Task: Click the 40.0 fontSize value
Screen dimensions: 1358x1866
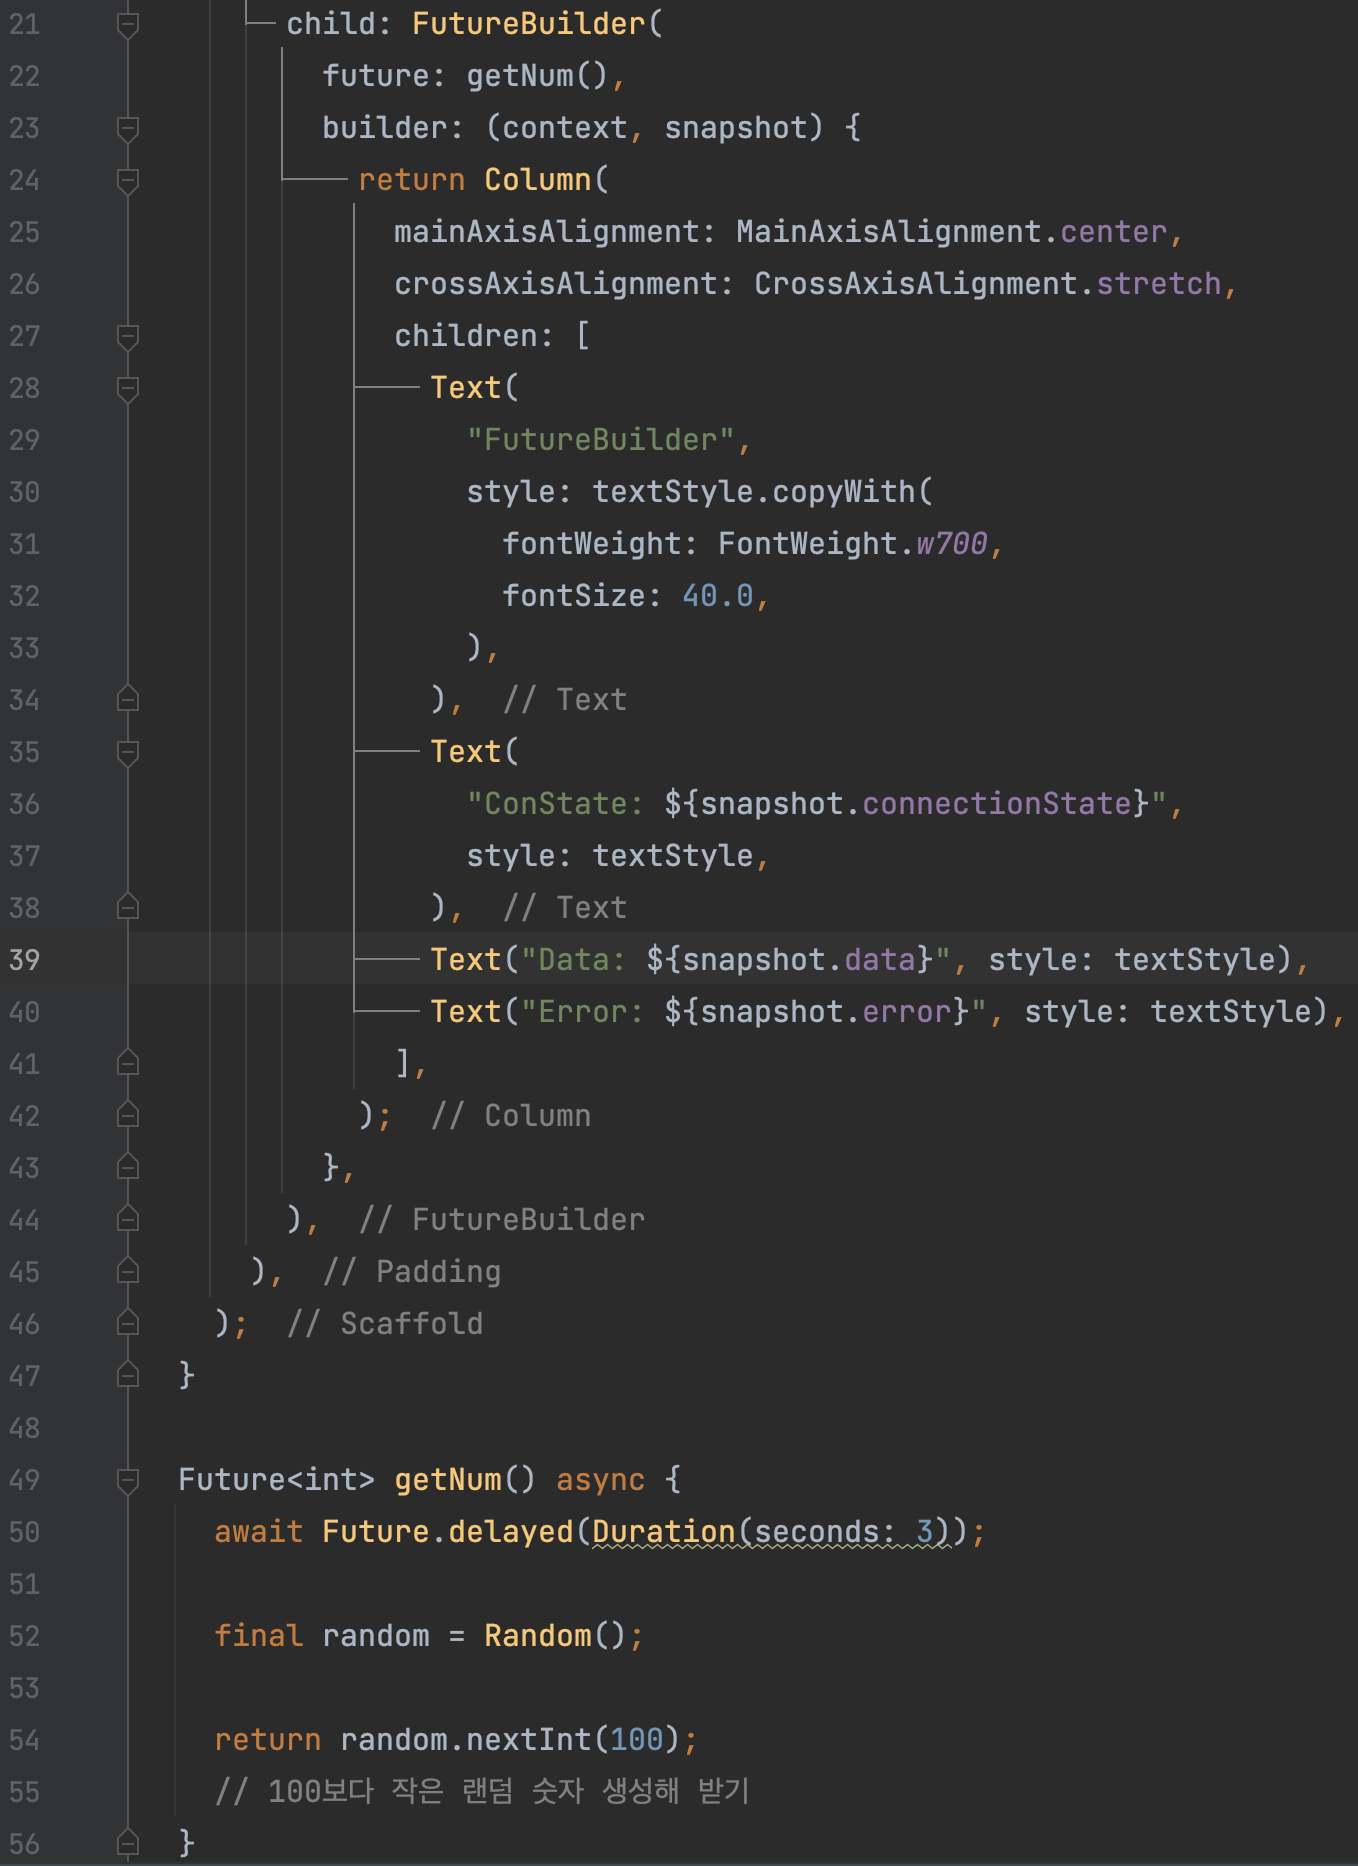Action: (x=718, y=596)
